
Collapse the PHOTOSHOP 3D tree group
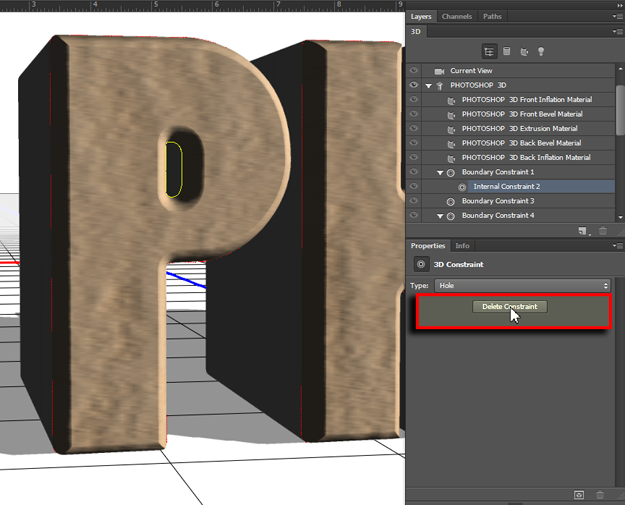pos(428,86)
